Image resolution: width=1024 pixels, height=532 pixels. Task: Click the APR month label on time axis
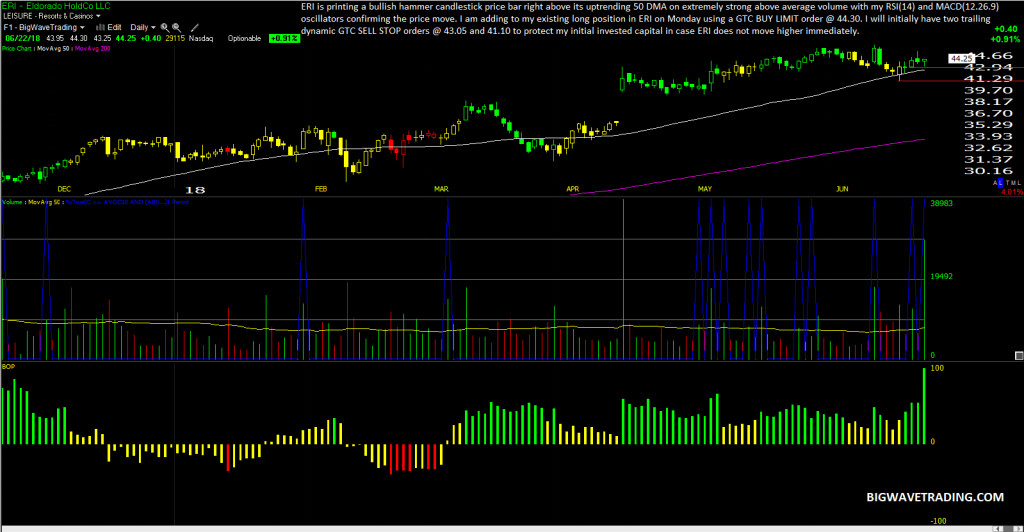[x=573, y=189]
